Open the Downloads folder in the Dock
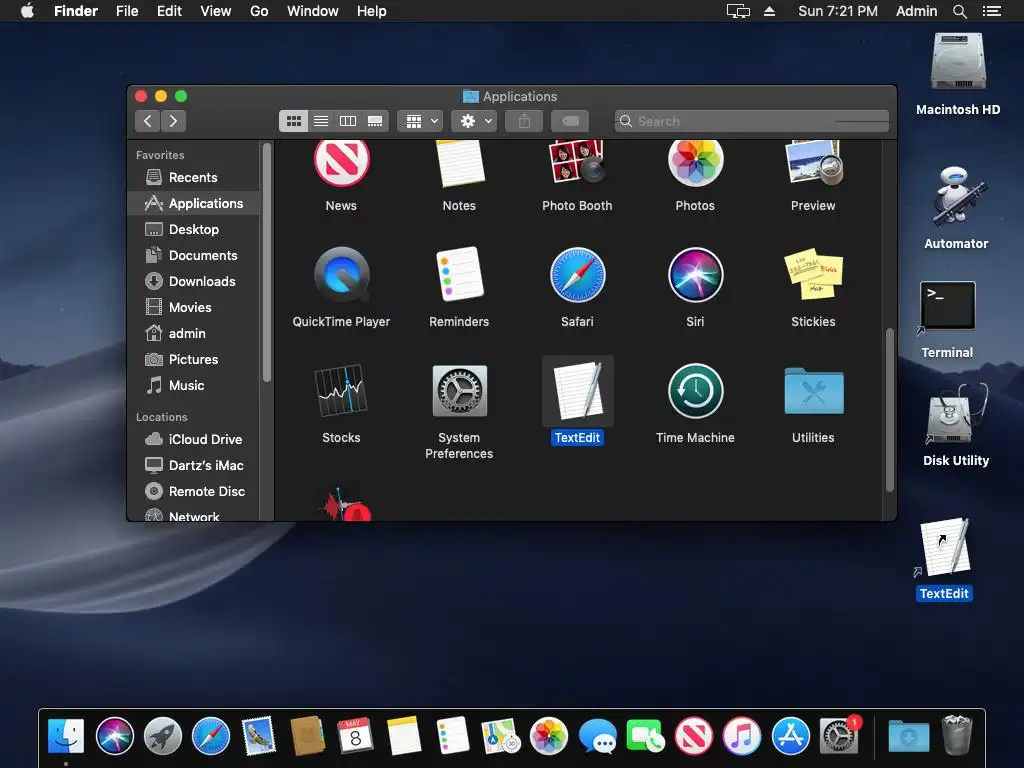 908,737
